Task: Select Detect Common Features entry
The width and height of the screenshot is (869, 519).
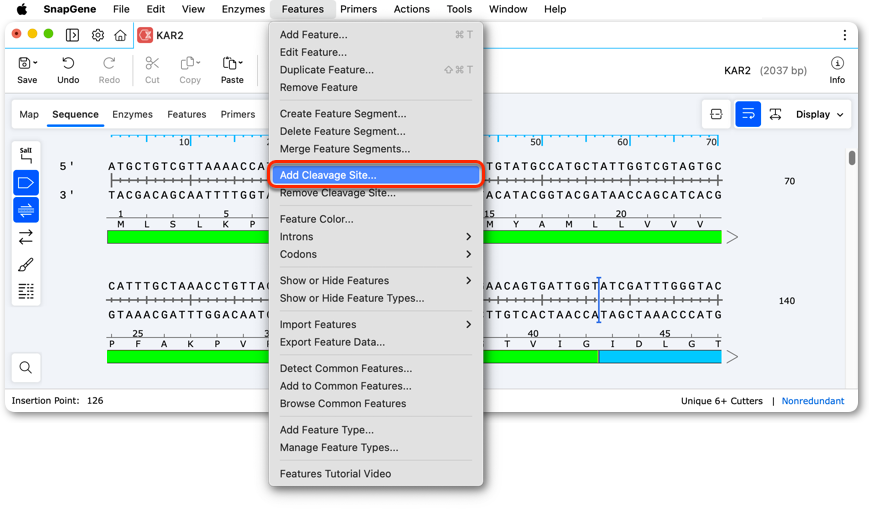Action: pyautogui.click(x=376, y=368)
